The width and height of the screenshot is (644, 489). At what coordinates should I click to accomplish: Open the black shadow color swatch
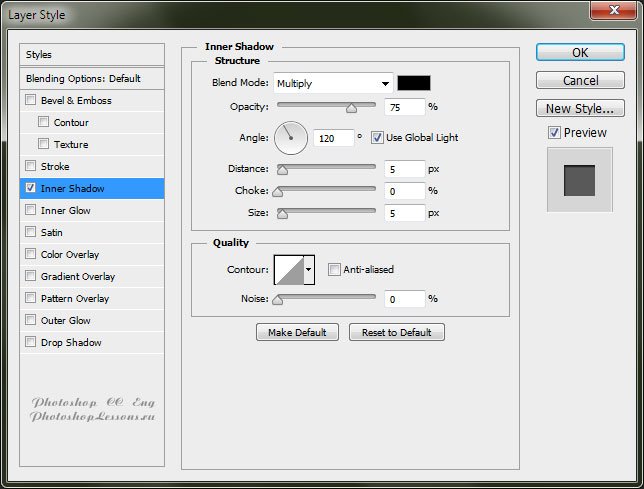tap(414, 83)
